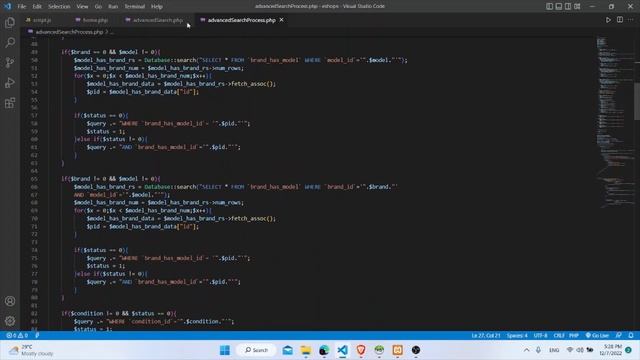Open the Go menu
640x360 pixels.
tap(98, 7)
